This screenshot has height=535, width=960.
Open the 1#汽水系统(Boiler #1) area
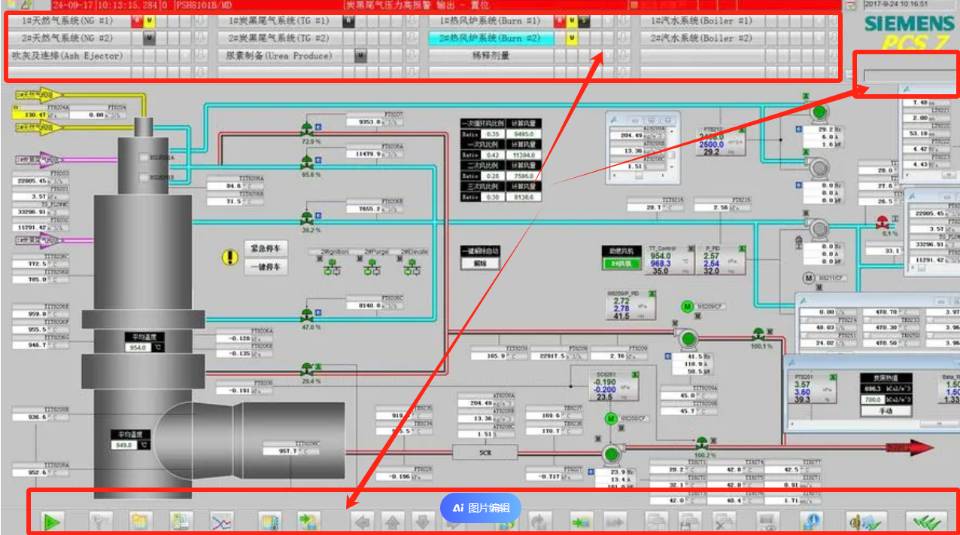701,21
